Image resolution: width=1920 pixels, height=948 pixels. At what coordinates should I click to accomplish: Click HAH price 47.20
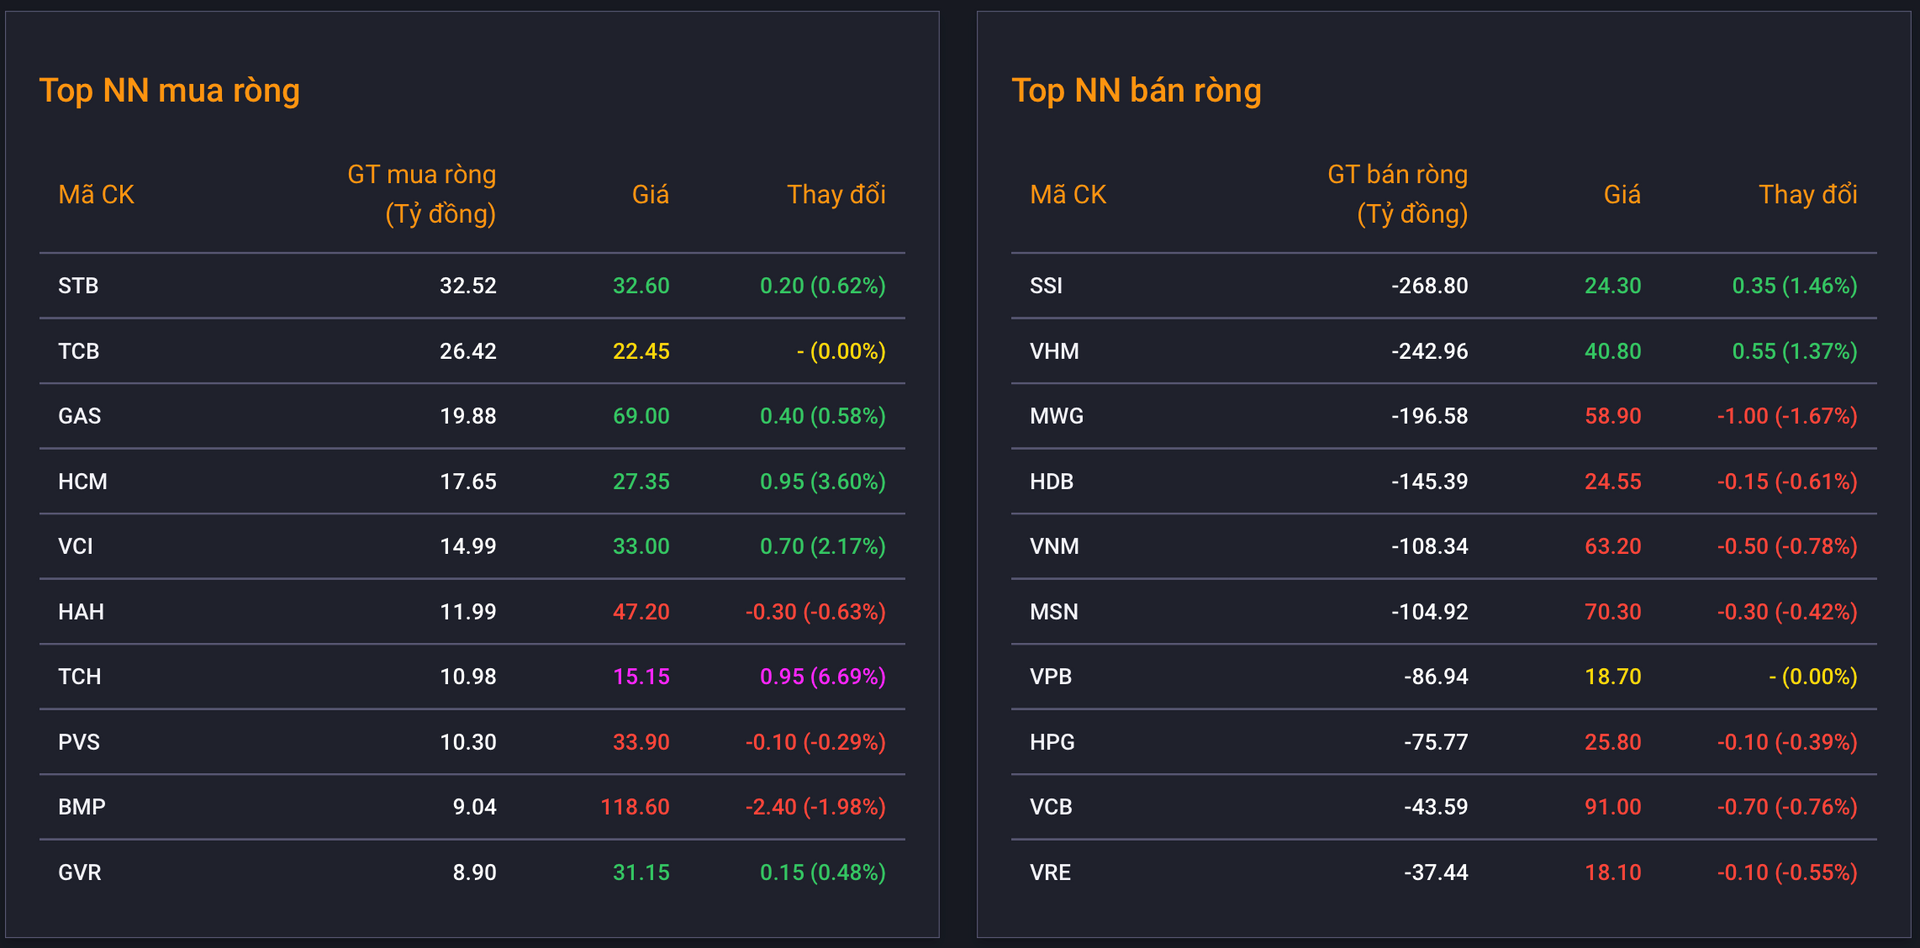point(641,611)
